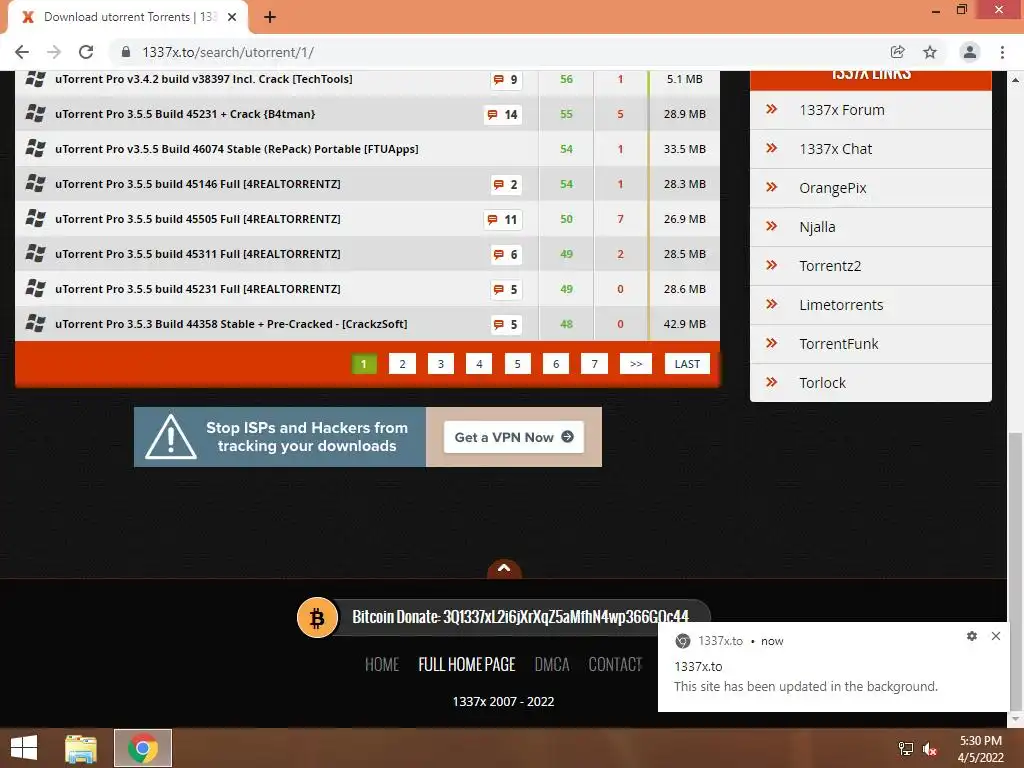Open Torrentz2 sidebar link
This screenshot has width=1024, height=768.
(x=830, y=266)
